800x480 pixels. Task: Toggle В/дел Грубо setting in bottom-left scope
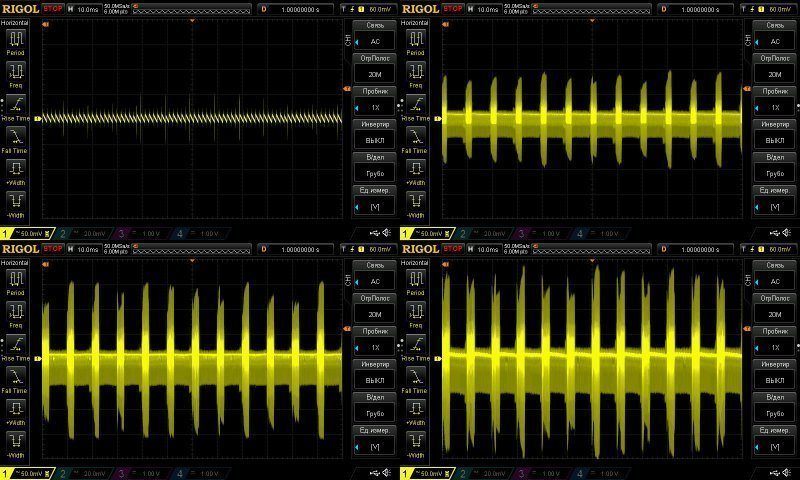(x=375, y=406)
